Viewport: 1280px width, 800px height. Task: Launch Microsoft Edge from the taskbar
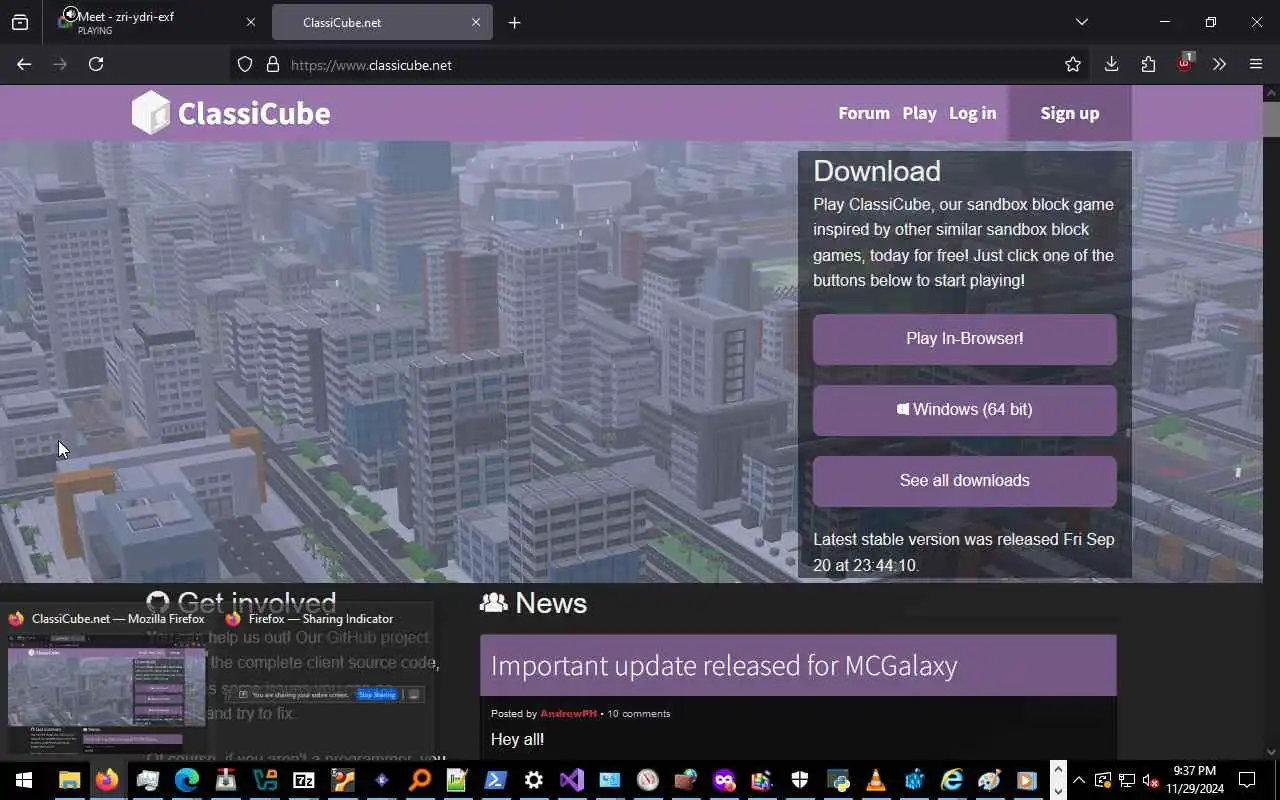(186, 780)
